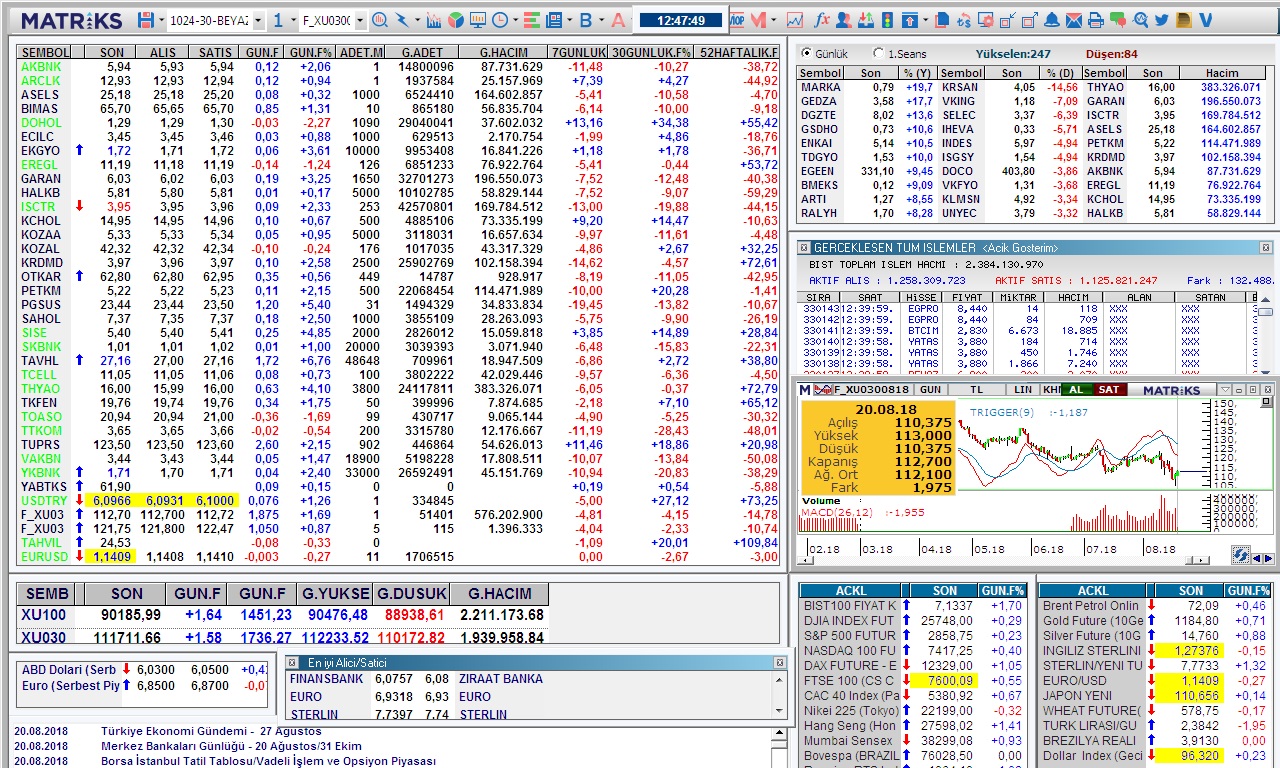Expand the red M icon dropdown arrow
The image size is (1280, 768).
[x=774, y=20]
